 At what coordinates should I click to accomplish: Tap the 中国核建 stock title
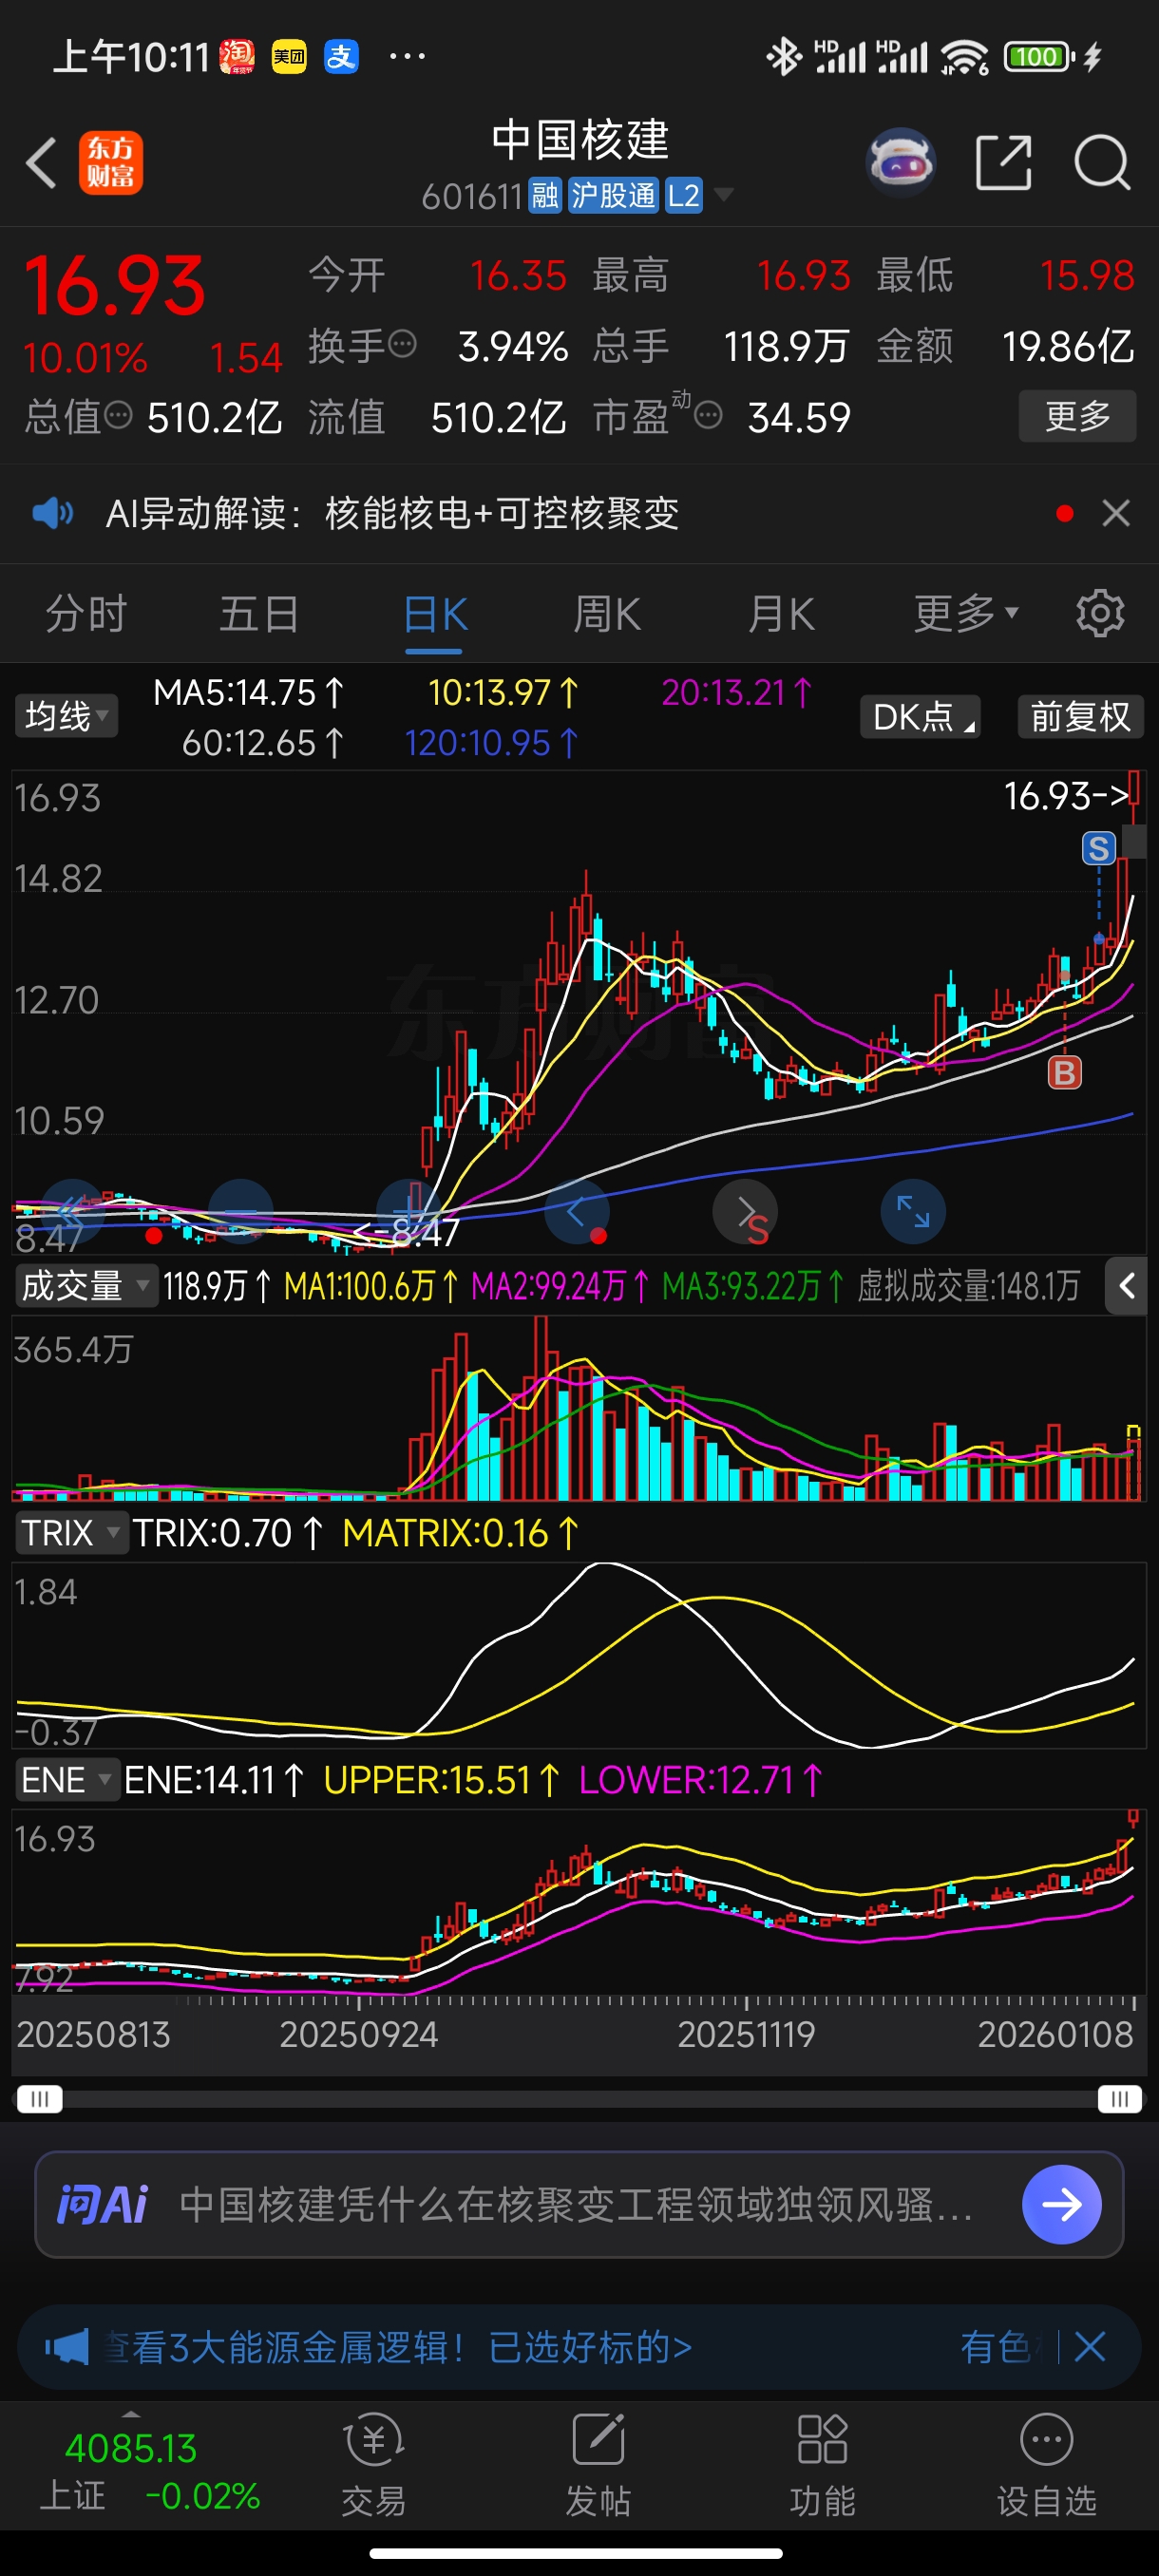click(x=580, y=140)
